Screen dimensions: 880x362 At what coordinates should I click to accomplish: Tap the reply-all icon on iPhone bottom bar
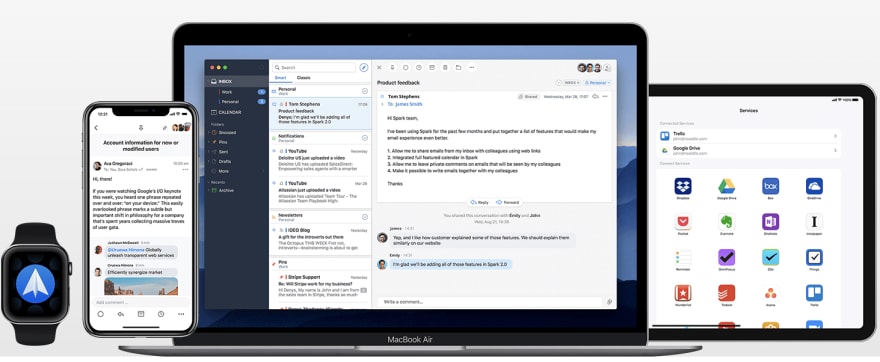click(x=121, y=314)
